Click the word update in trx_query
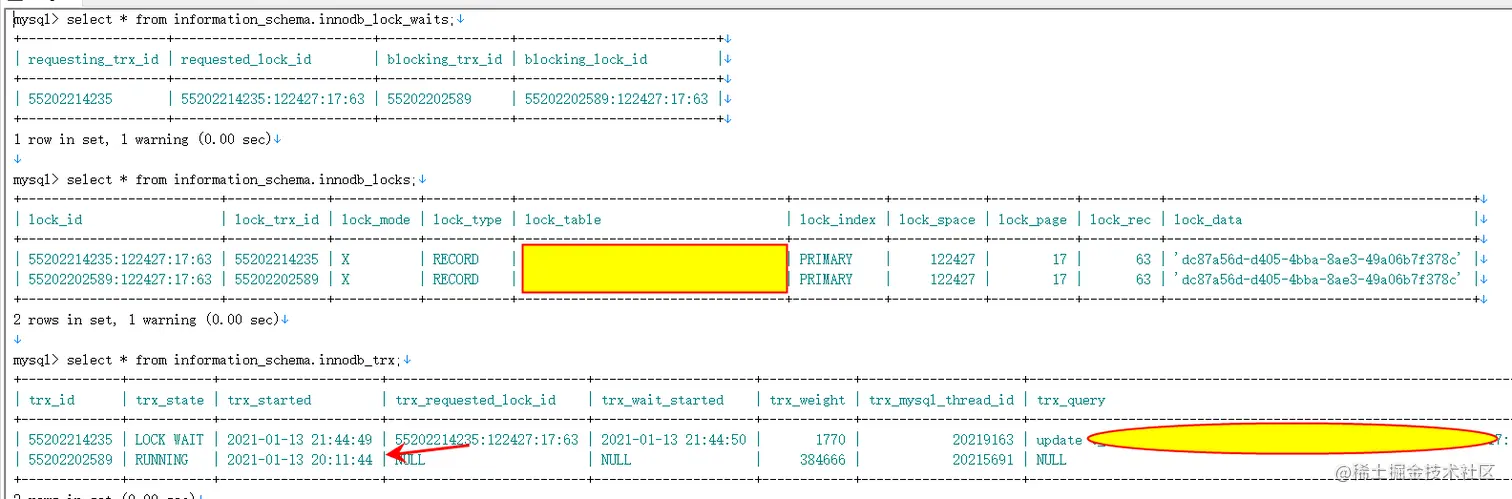Viewport: 1512px width, 499px height. click(x=1059, y=439)
